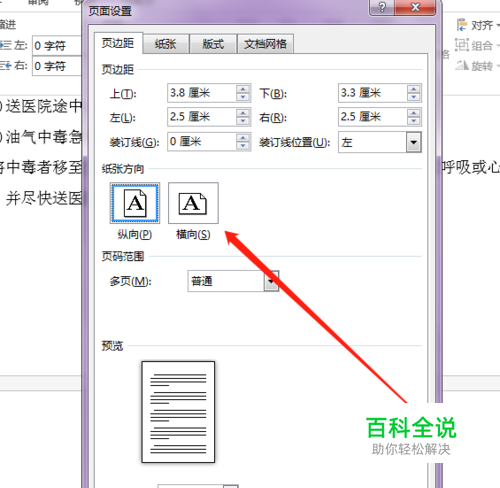Switch to the 纸张 tab
Viewport: 500px width, 488px height.
coord(165,44)
